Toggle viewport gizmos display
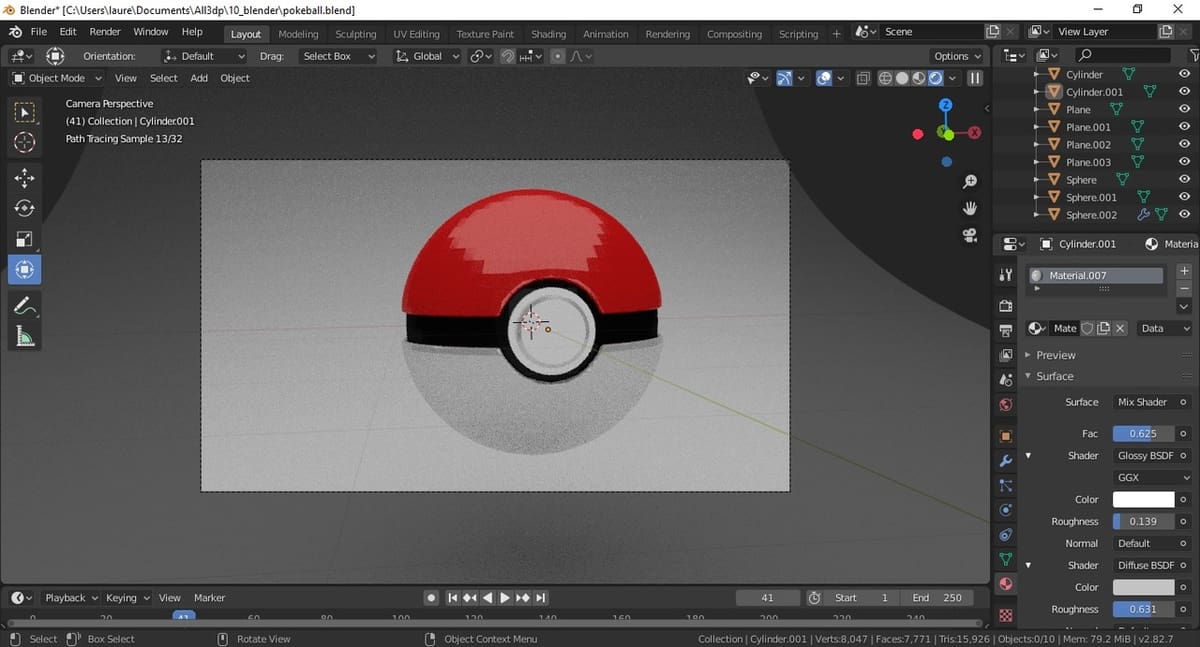 pos(784,78)
